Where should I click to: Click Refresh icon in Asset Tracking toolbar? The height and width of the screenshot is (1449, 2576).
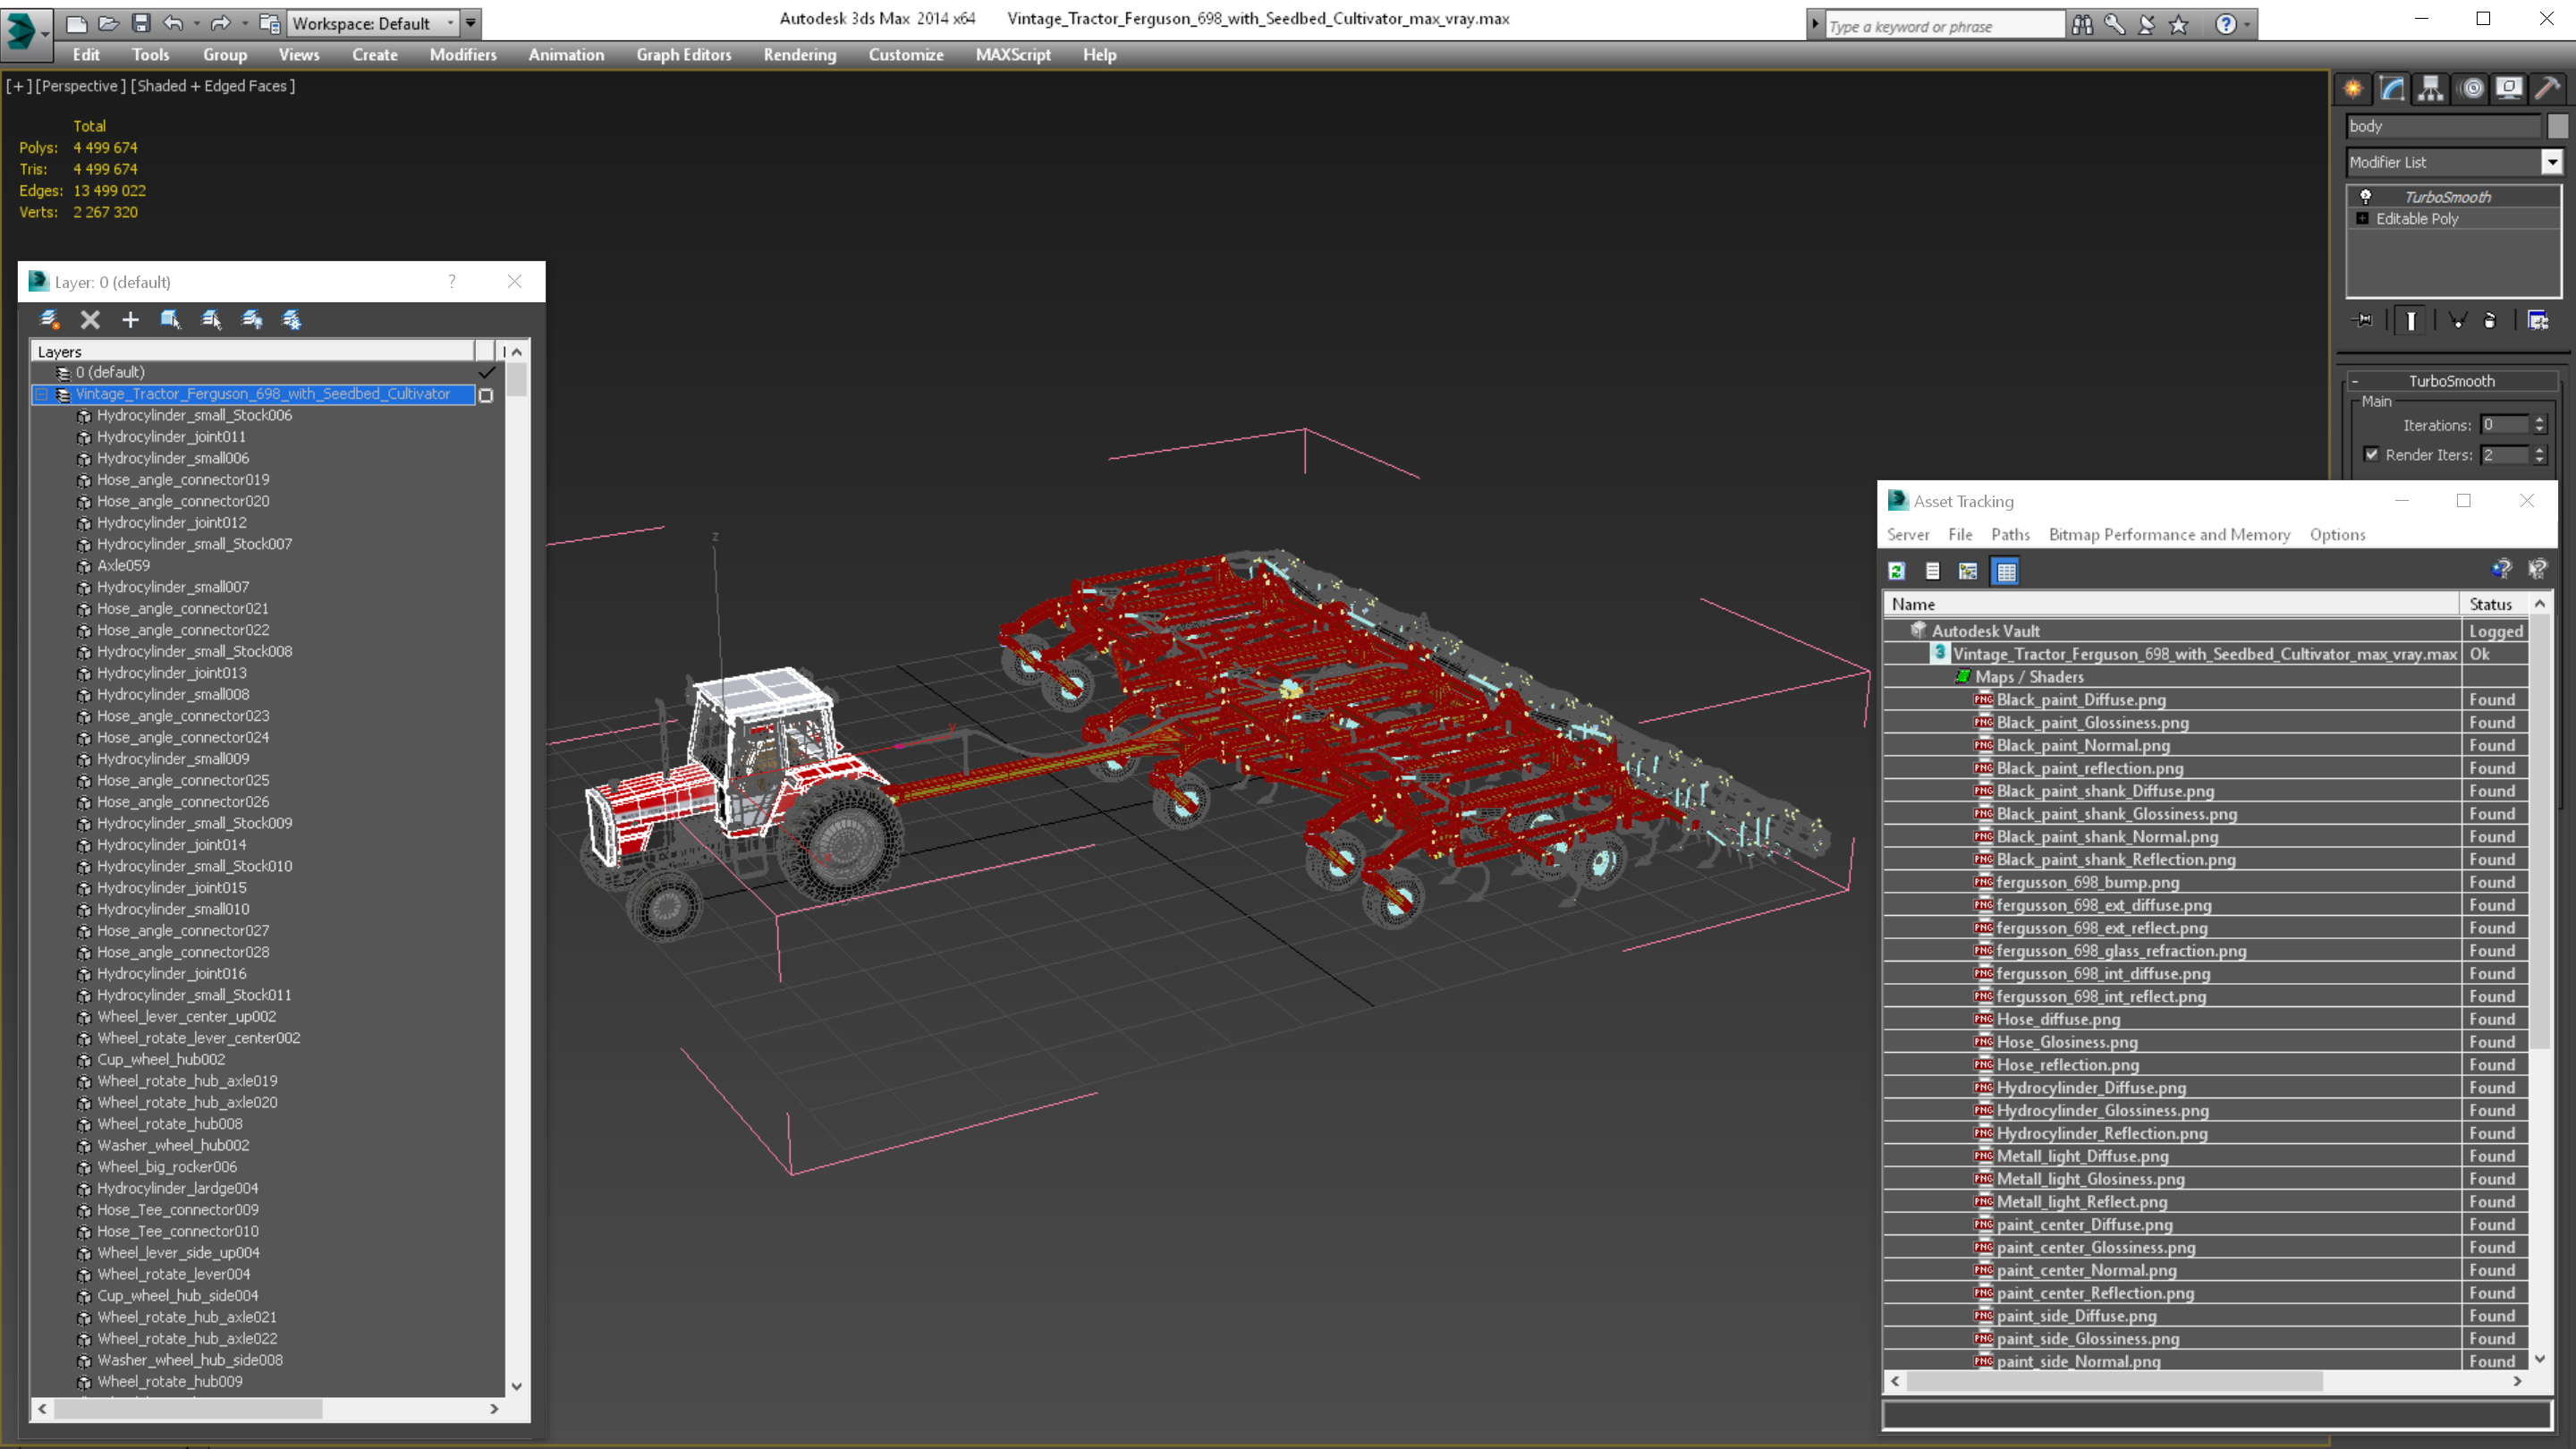[1897, 571]
